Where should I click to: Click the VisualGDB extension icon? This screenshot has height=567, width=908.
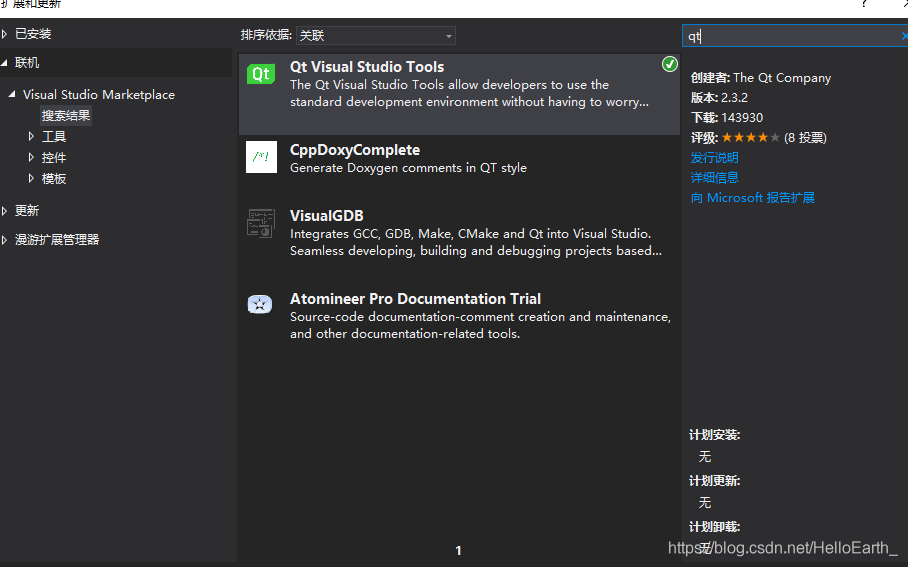tap(261, 224)
